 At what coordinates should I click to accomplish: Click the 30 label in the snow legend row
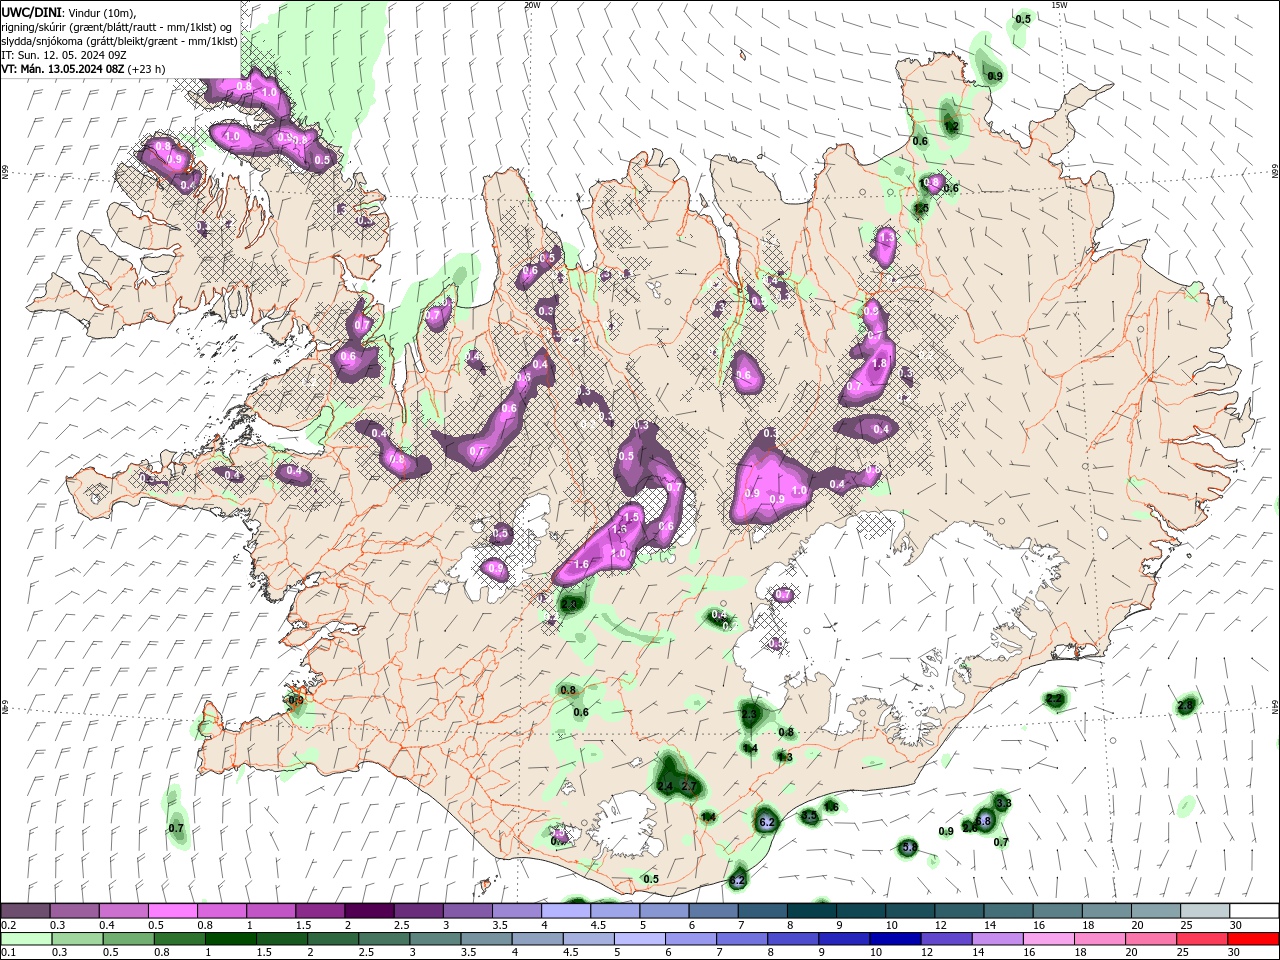[x=1234, y=925]
